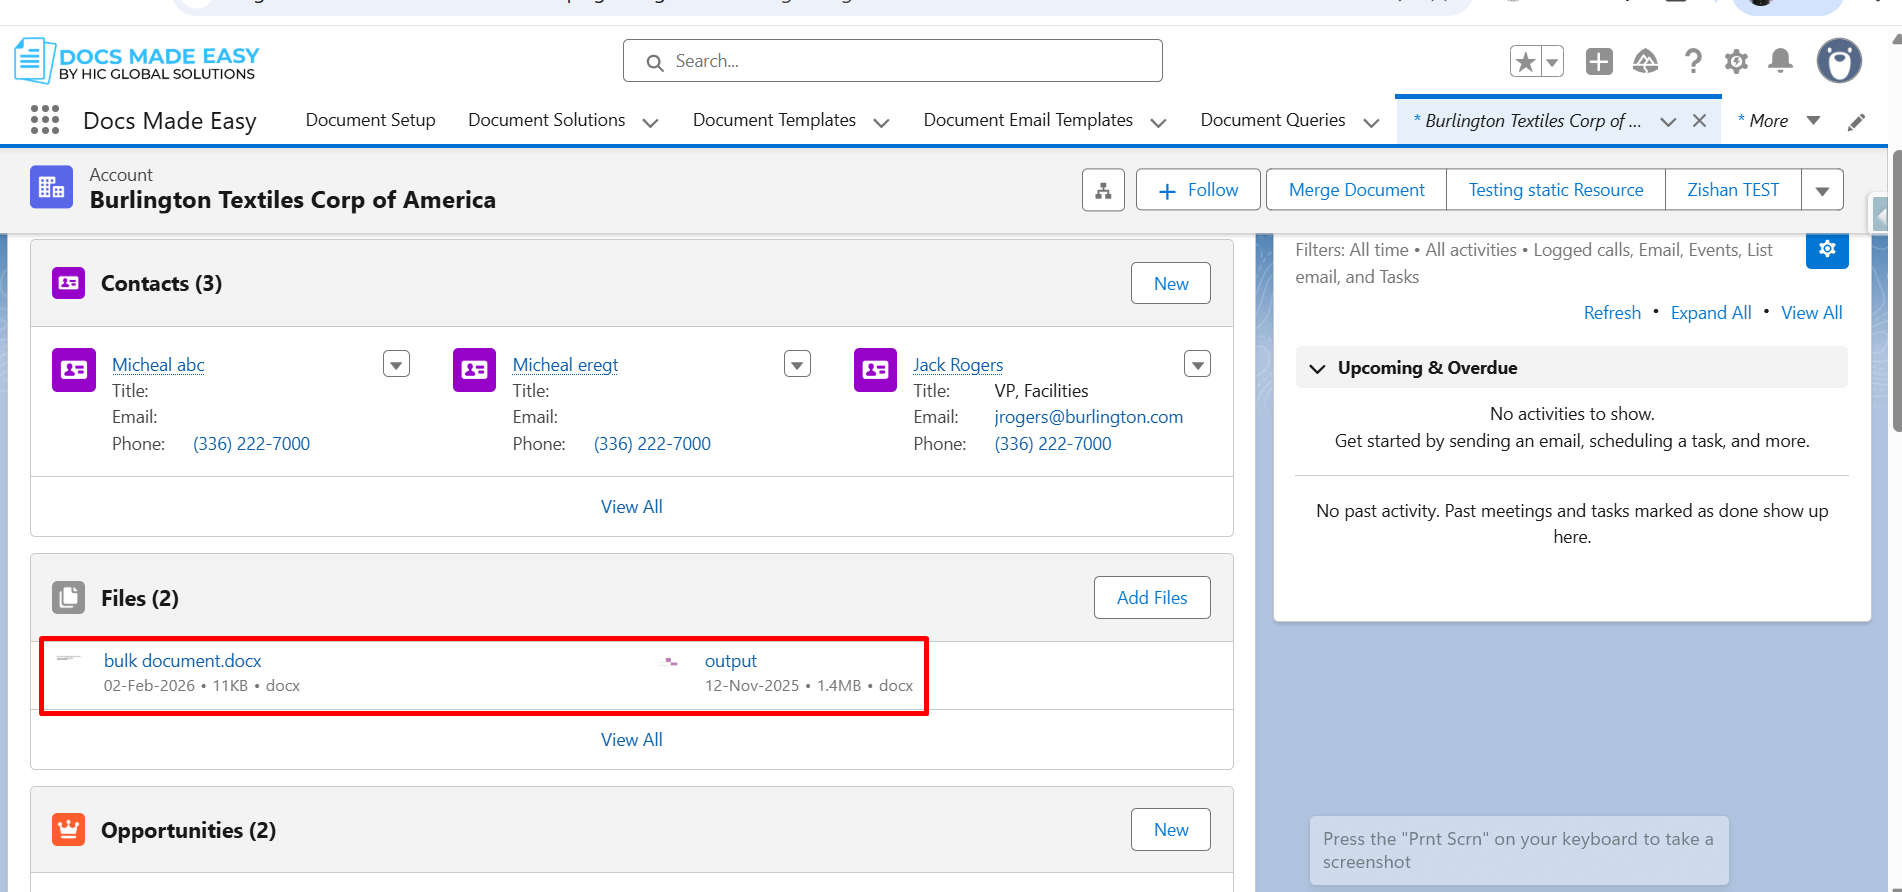
Task: Open the user profile avatar
Action: point(1838,62)
